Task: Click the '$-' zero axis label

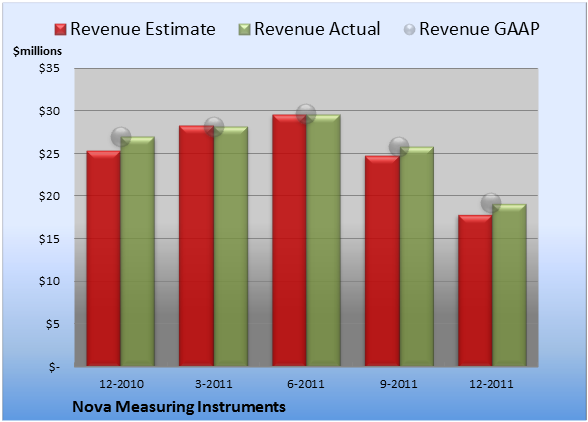Action: pyautogui.click(x=54, y=367)
